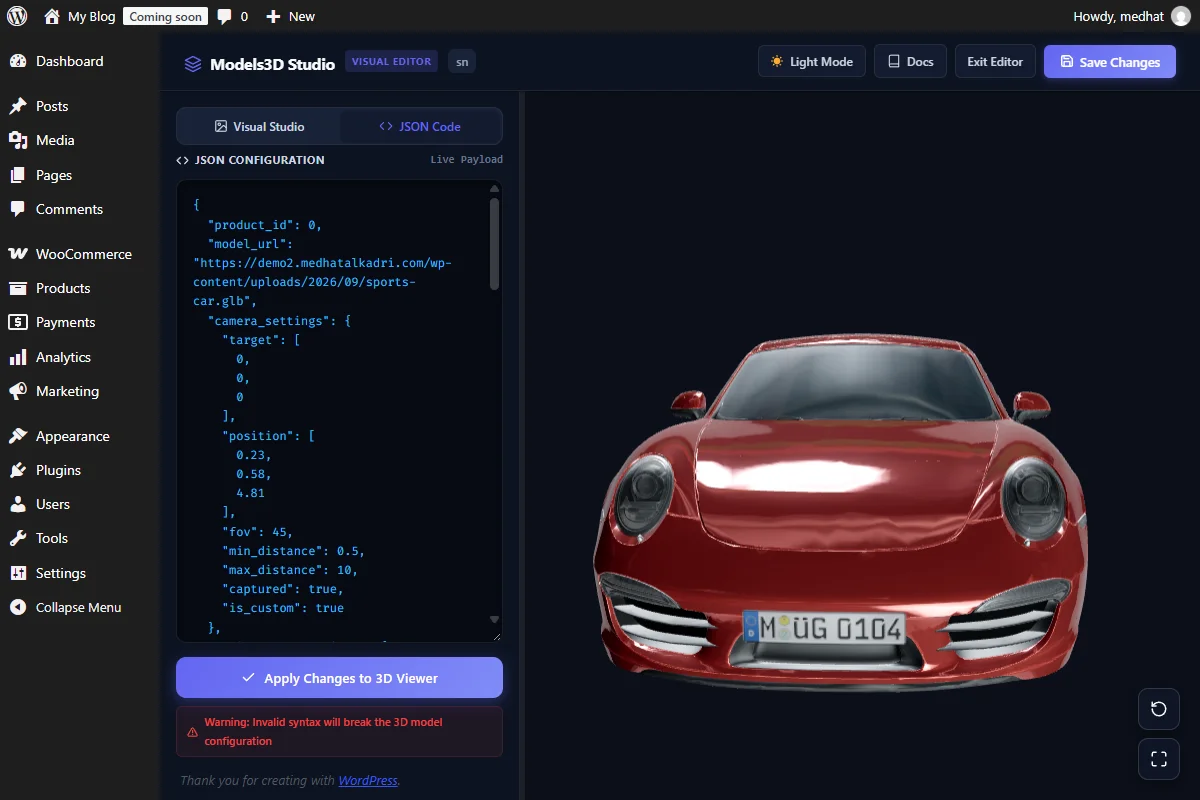Click the JSON editor scrollbar thumb
The height and width of the screenshot is (800, 1200).
(x=494, y=243)
